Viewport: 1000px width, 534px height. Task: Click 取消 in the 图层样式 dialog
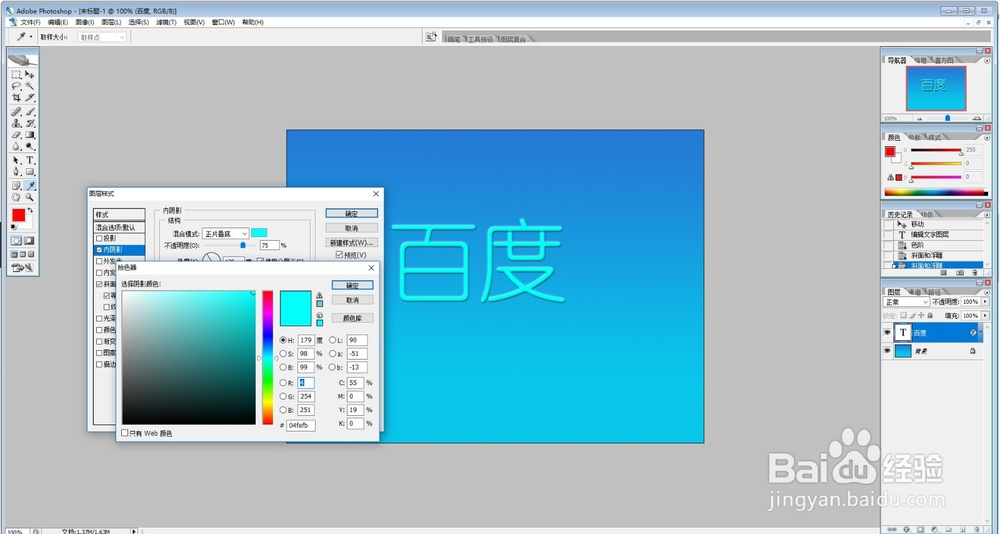[351, 228]
